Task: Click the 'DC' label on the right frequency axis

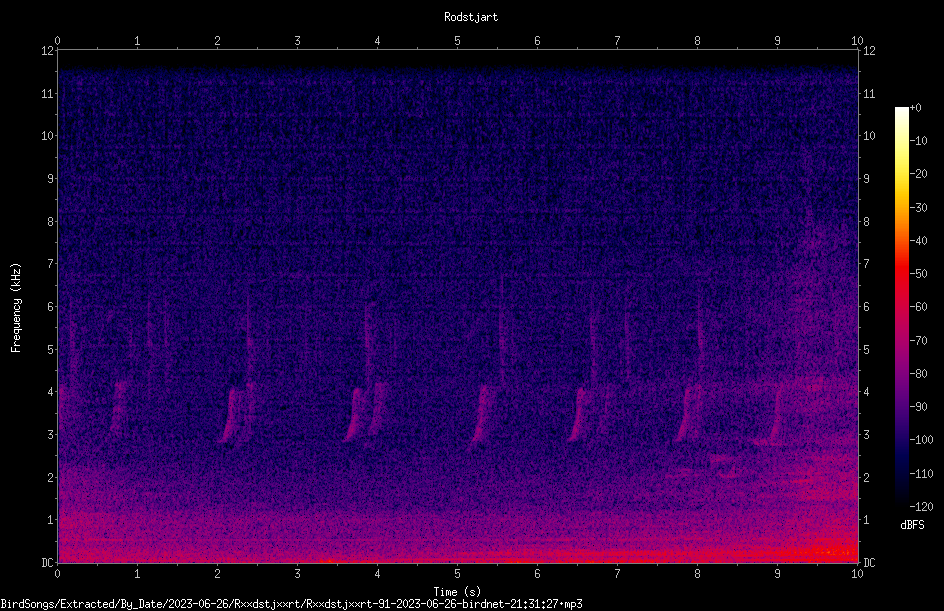Action: coord(869,563)
